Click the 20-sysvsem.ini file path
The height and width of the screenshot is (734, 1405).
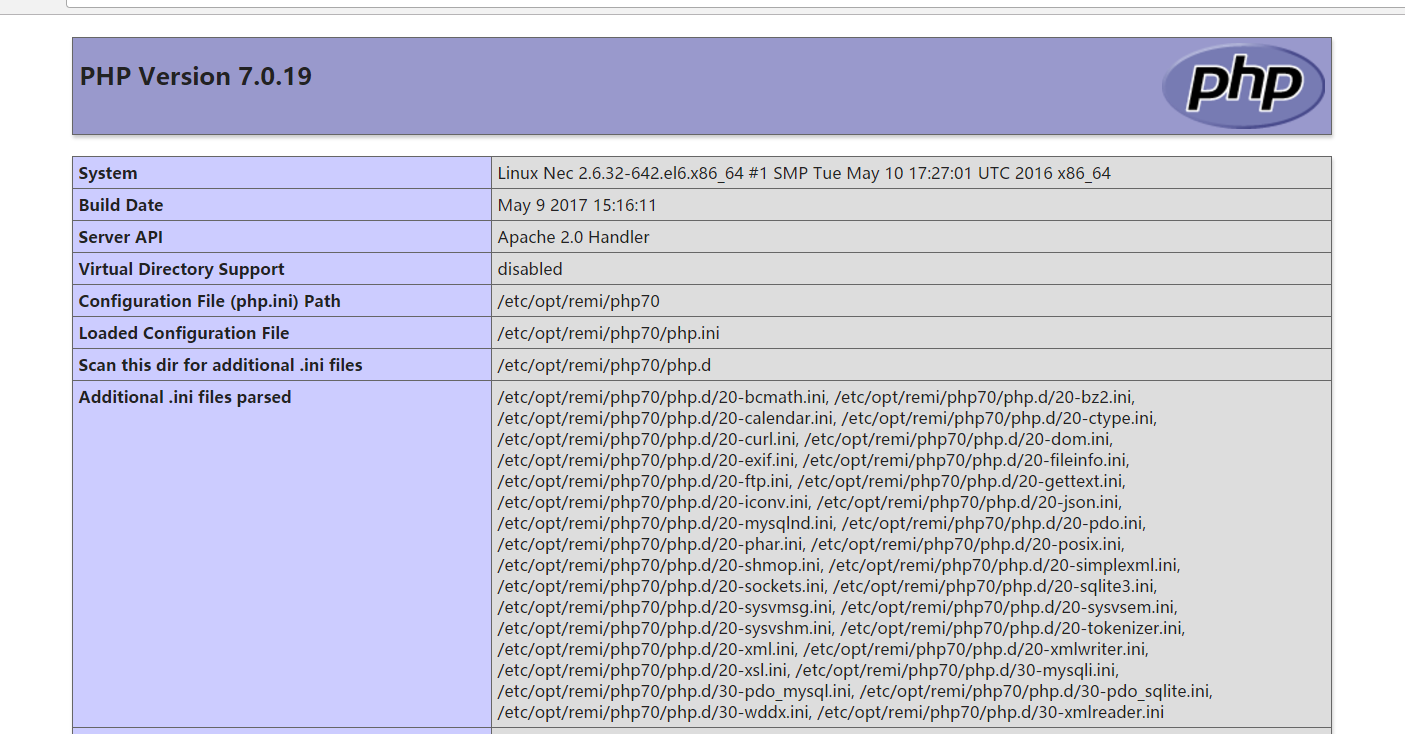[x=1009, y=607]
